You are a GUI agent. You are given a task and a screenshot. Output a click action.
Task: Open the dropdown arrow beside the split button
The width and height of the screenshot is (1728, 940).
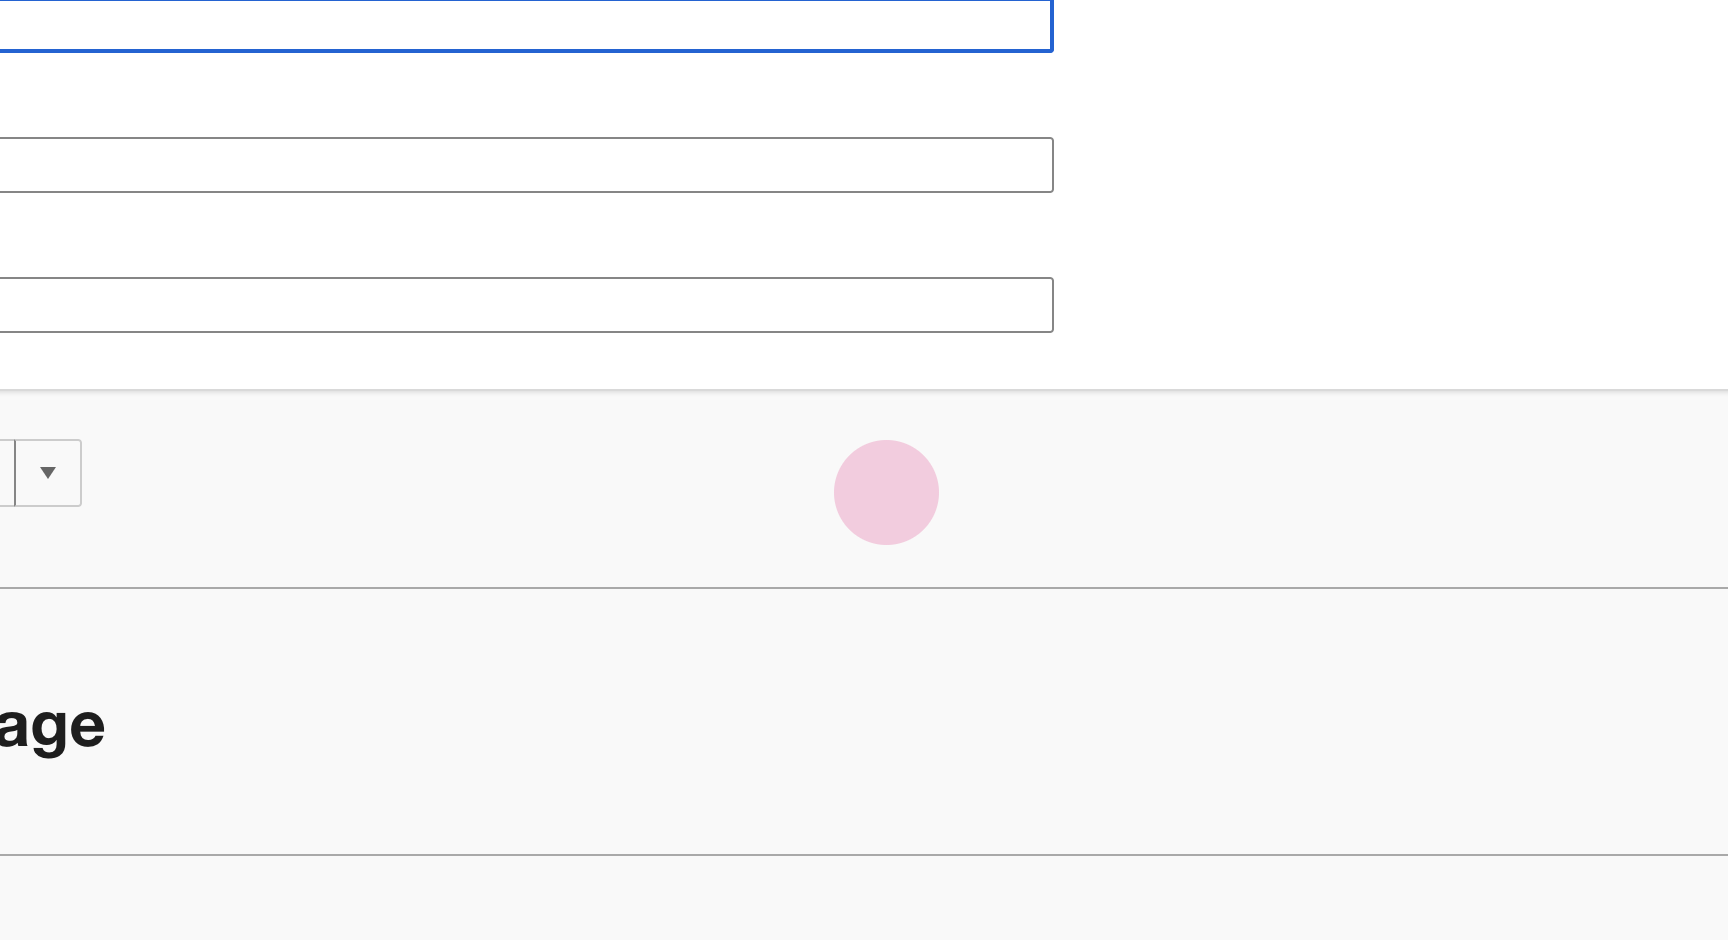pos(48,473)
